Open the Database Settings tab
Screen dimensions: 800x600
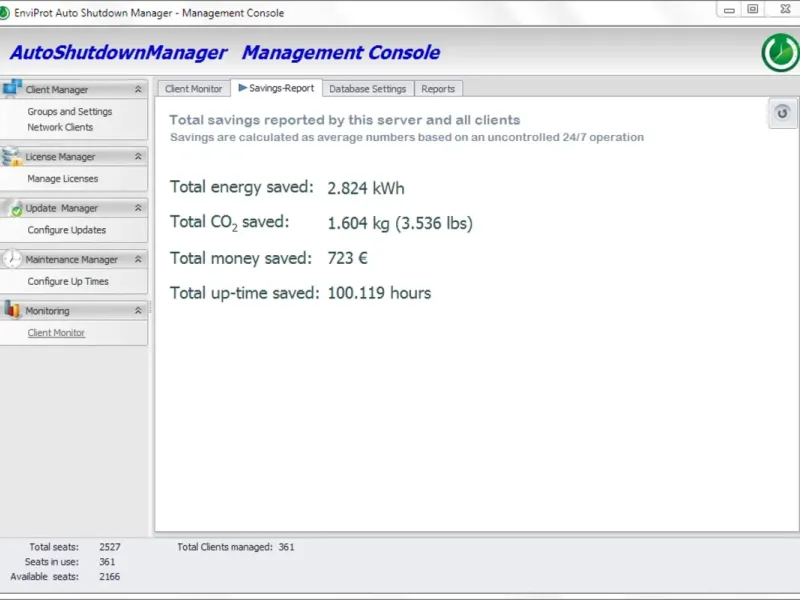click(x=367, y=89)
